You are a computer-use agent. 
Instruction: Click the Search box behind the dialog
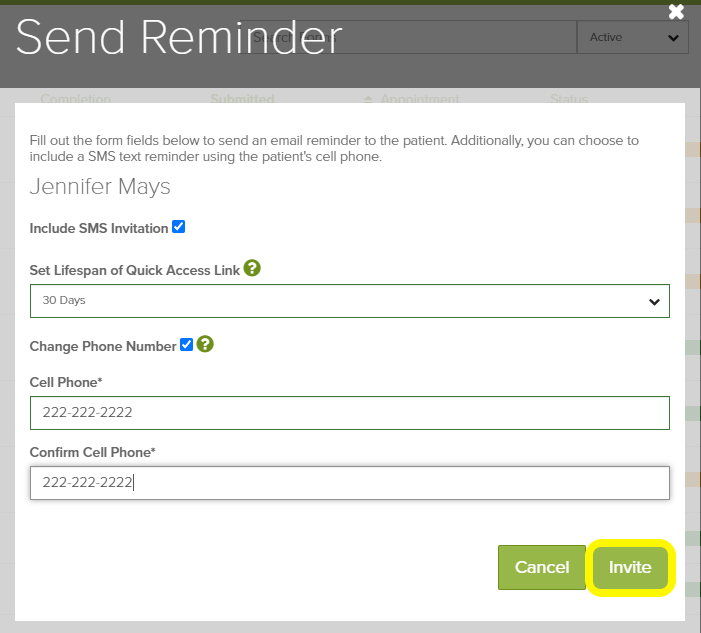click(450, 38)
